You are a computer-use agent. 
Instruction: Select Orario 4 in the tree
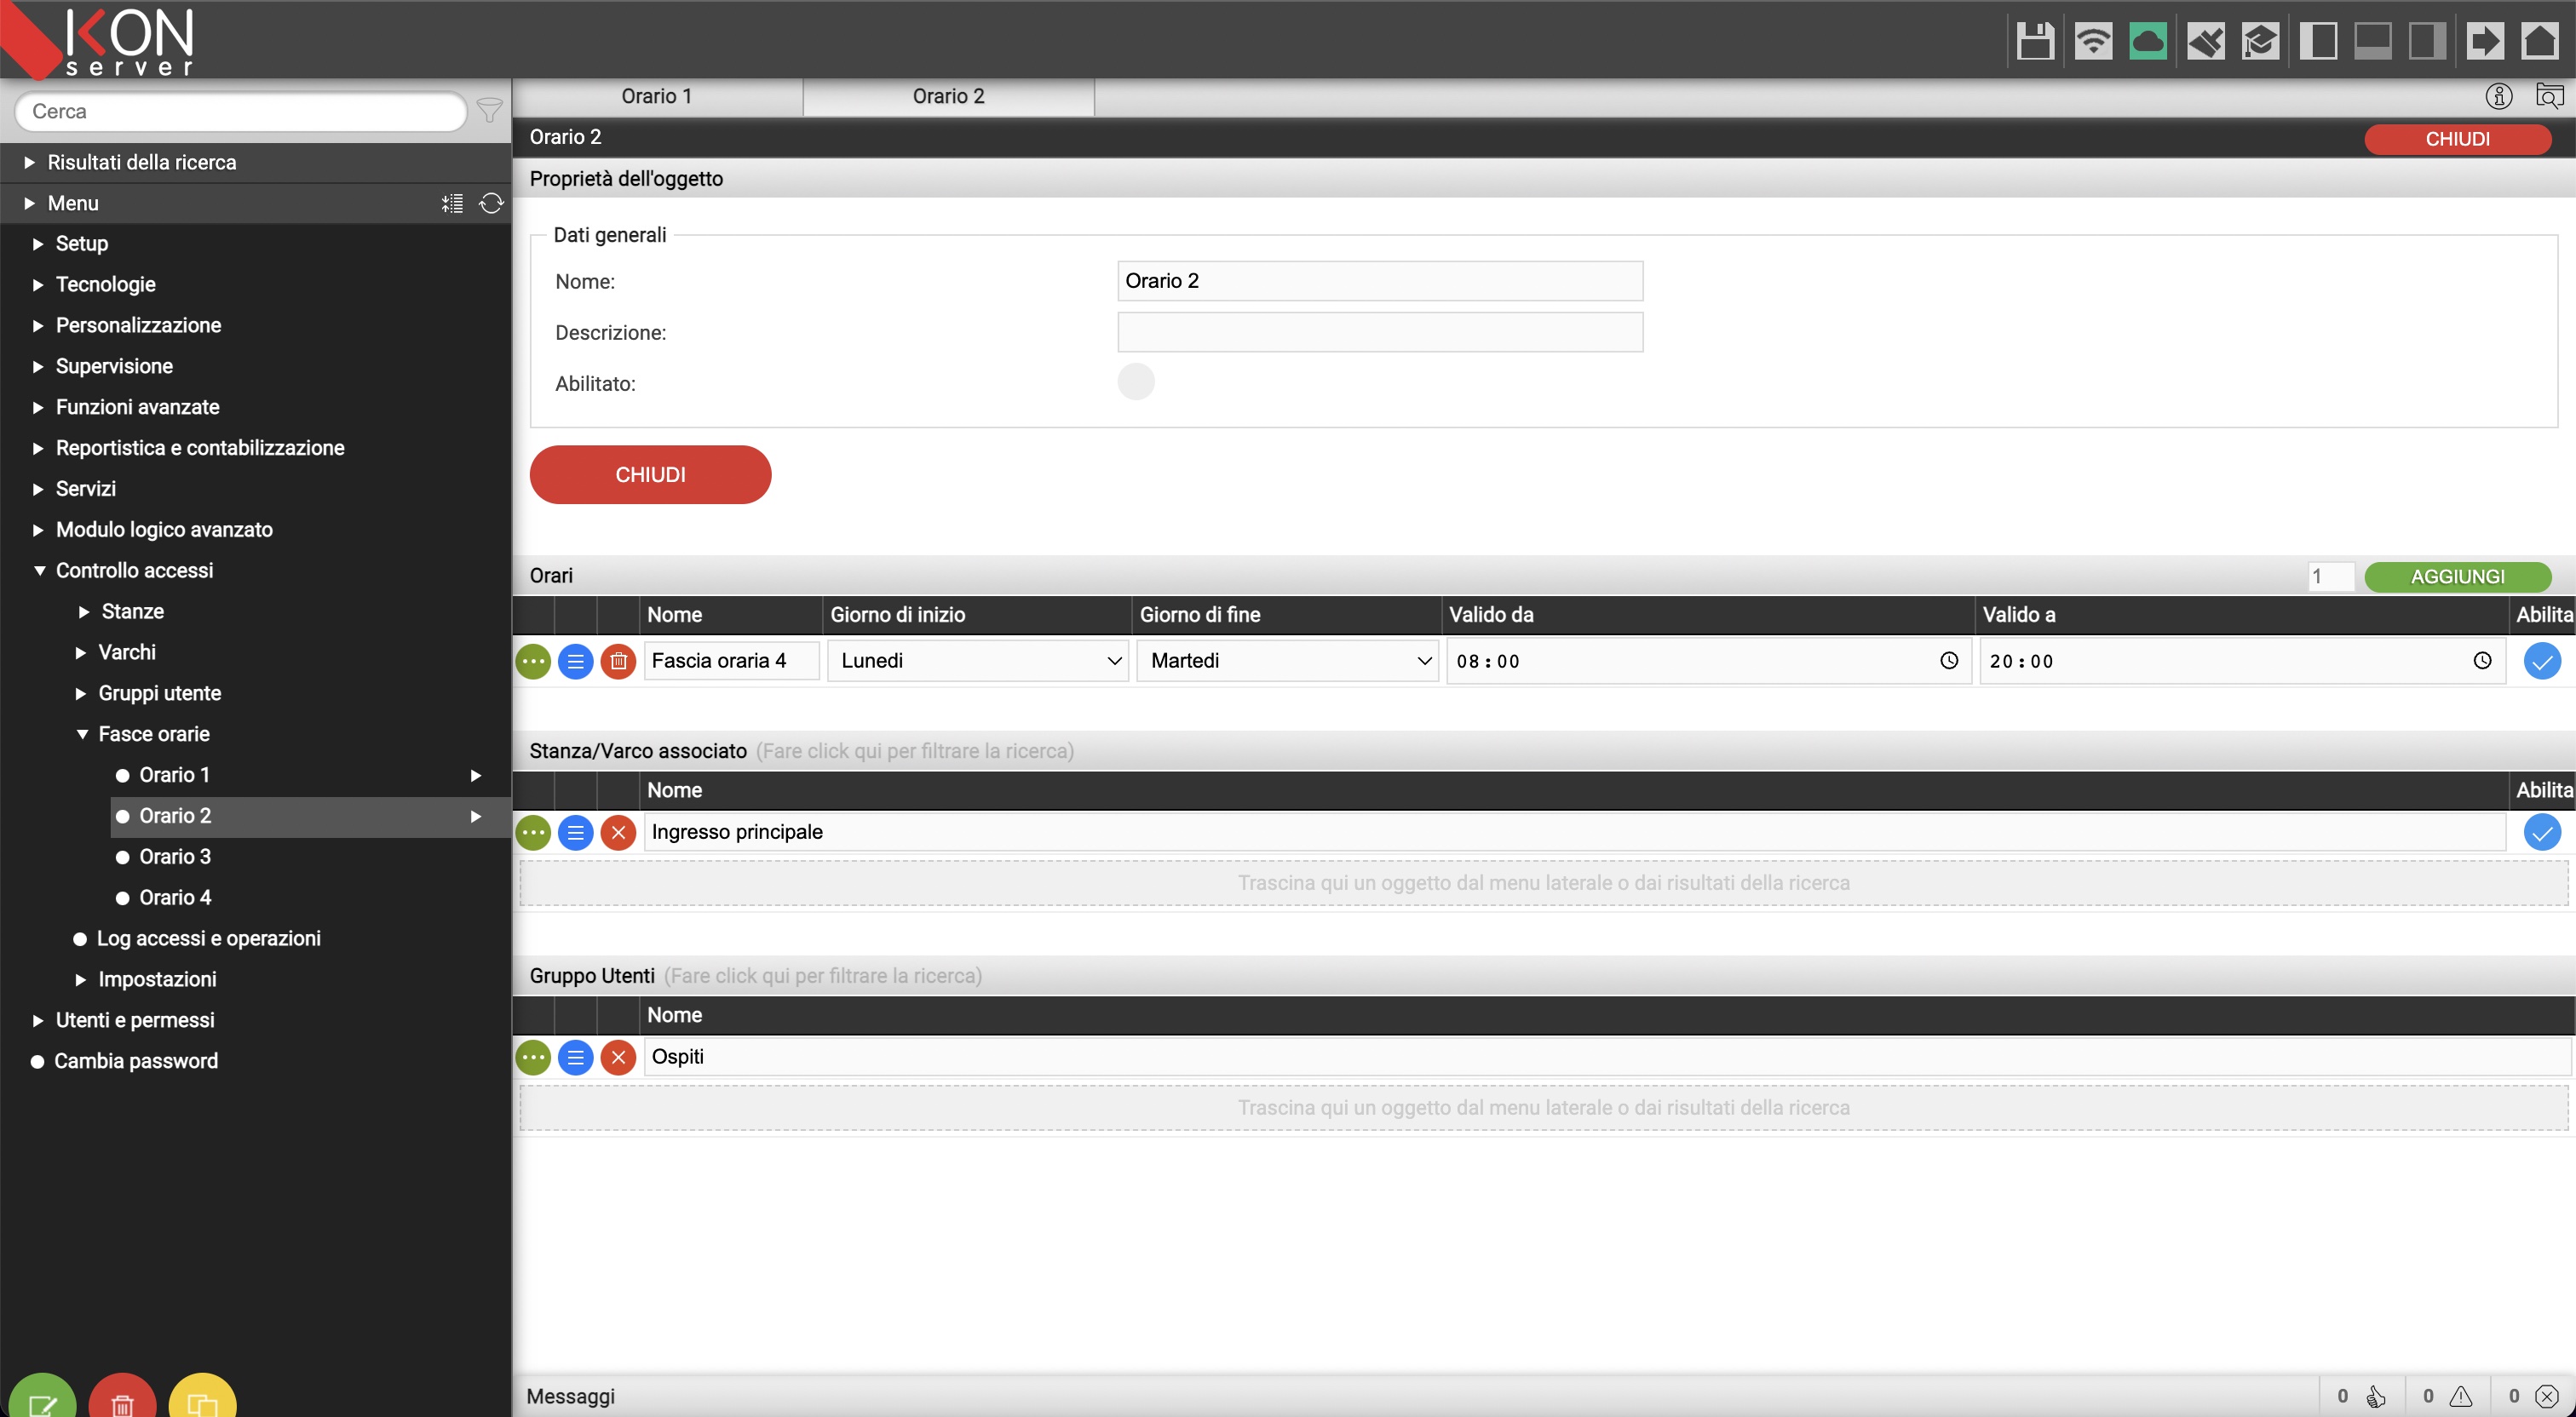tap(175, 898)
